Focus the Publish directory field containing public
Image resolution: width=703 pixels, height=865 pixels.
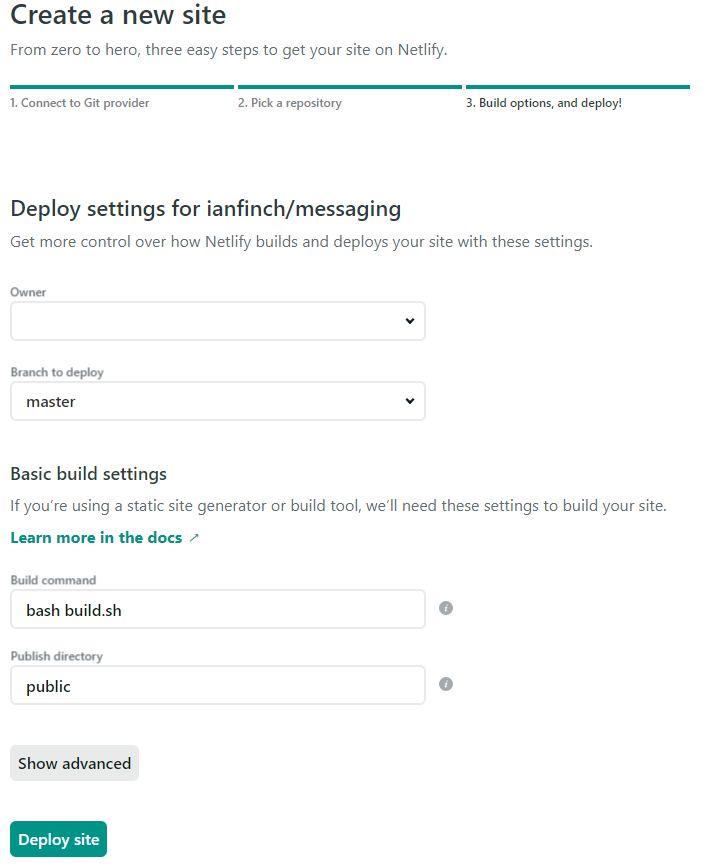(218, 686)
